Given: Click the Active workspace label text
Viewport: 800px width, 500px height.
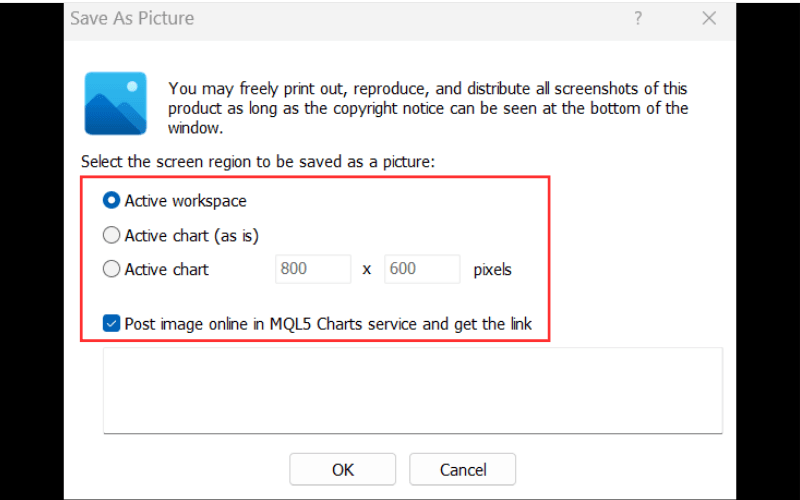Looking at the screenshot, I should (186, 201).
